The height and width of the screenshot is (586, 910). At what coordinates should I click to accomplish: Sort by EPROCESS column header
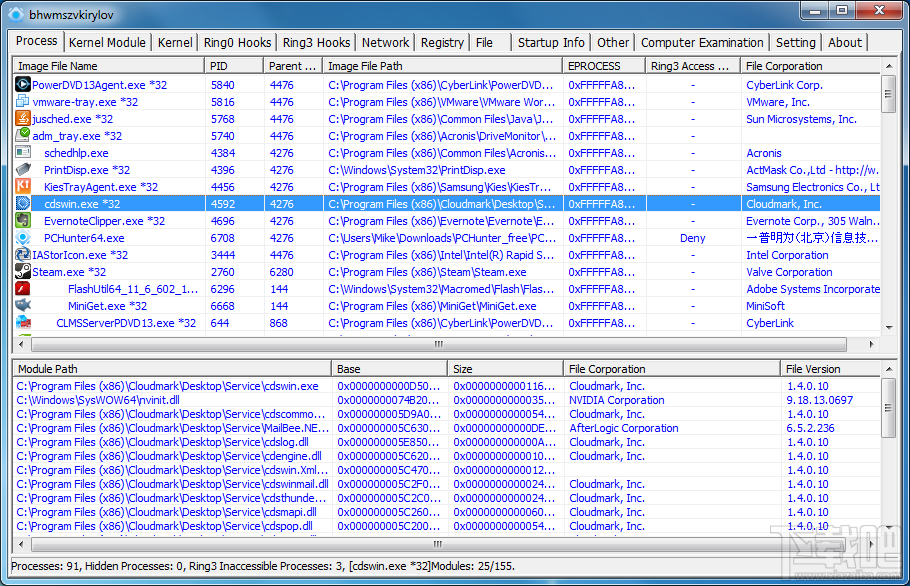click(x=604, y=66)
